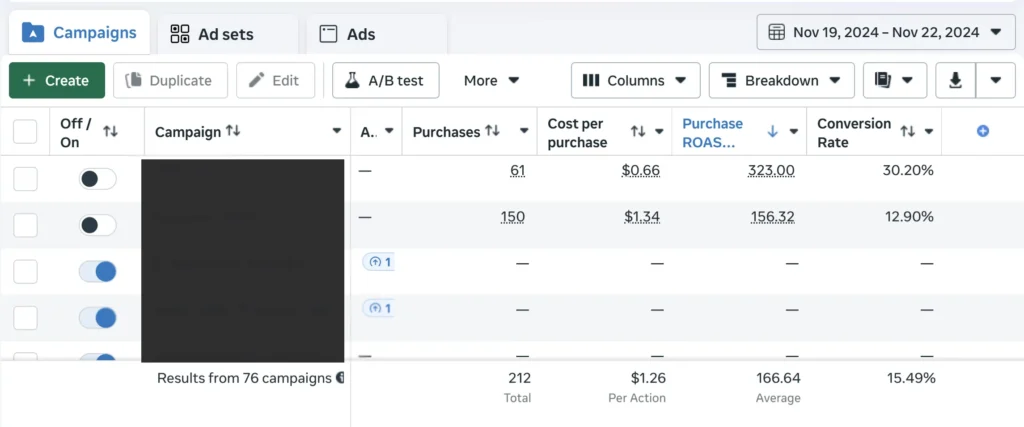The width and height of the screenshot is (1024, 427).
Task: Click Results from 76 campaigns text
Action: (244, 378)
